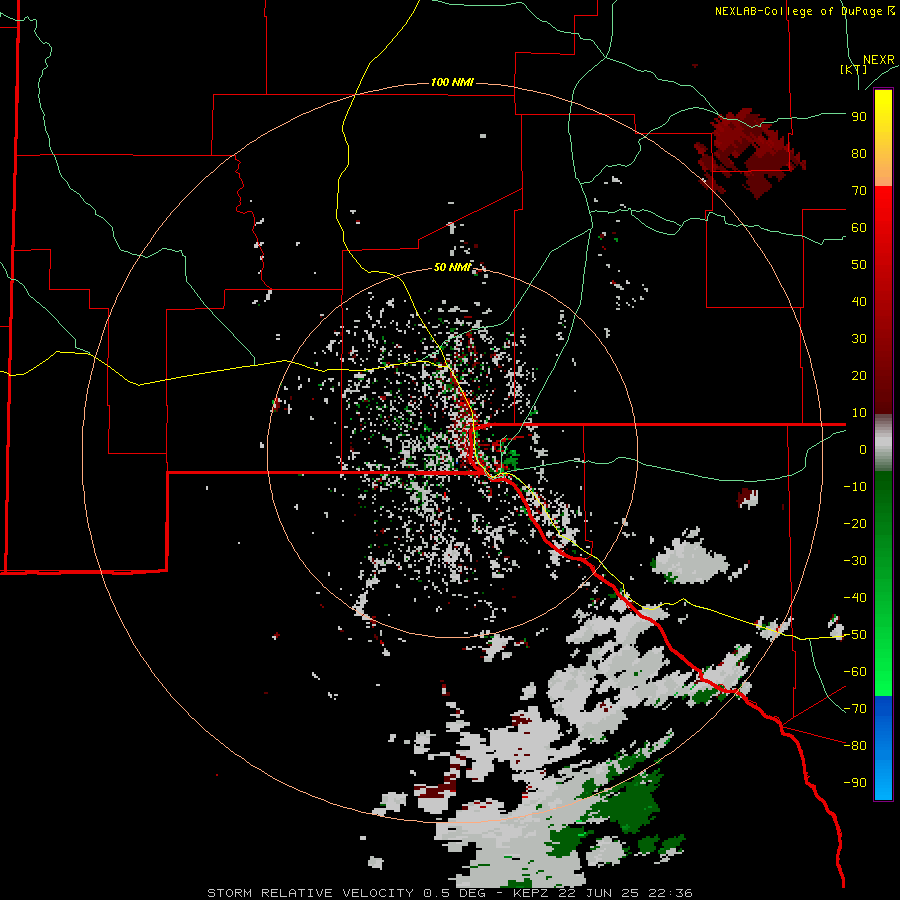Screen dimensions: 900x900
Task: Select the light blue color bar segment near -90
Action: point(883,778)
